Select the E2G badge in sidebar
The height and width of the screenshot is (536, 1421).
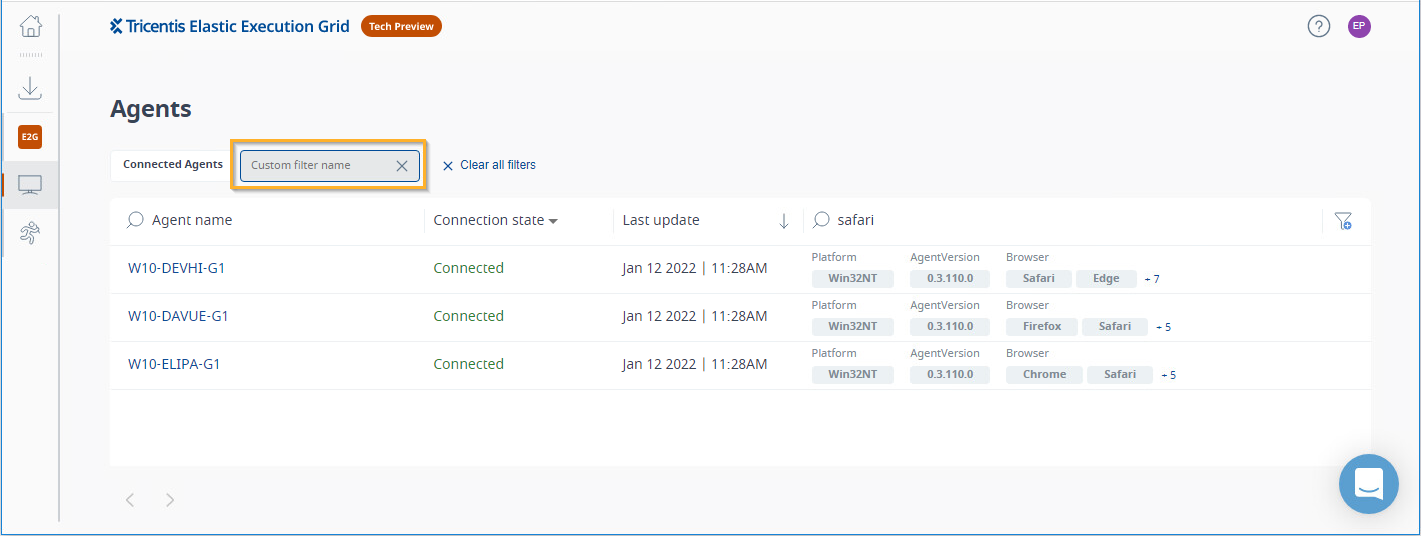pyautogui.click(x=30, y=137)
